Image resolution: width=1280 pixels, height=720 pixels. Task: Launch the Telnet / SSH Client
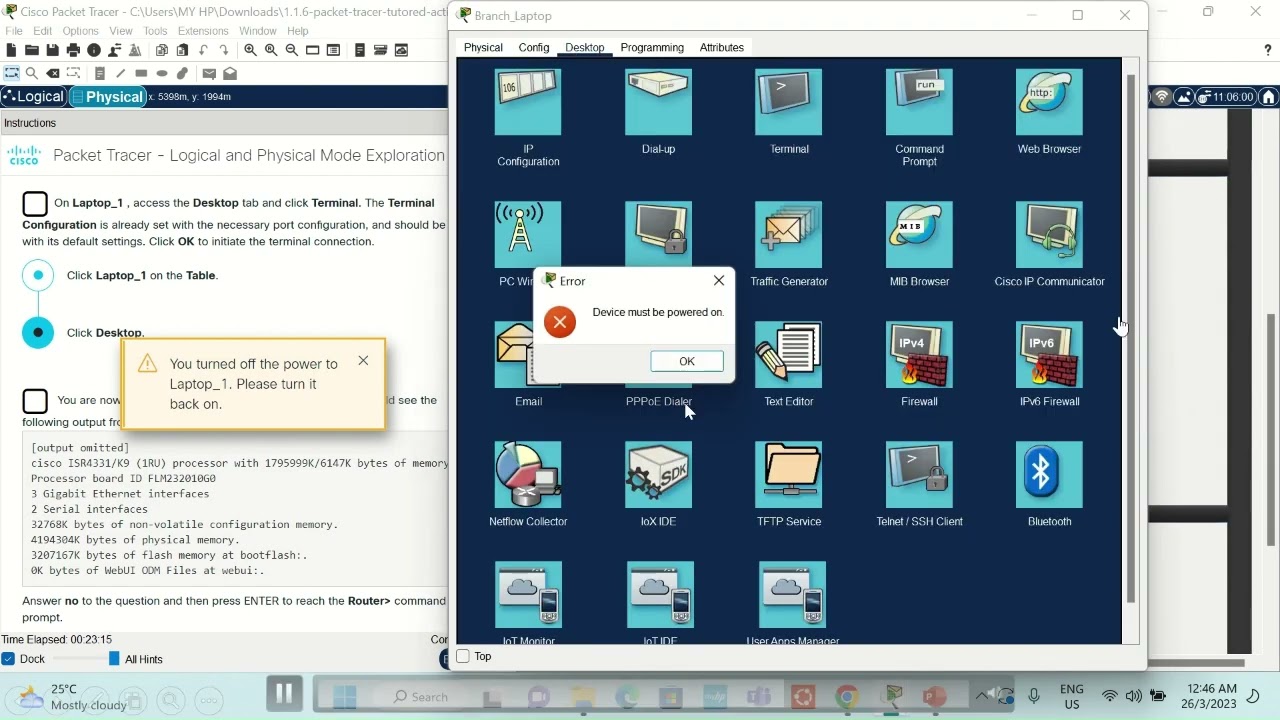(919, 475)
